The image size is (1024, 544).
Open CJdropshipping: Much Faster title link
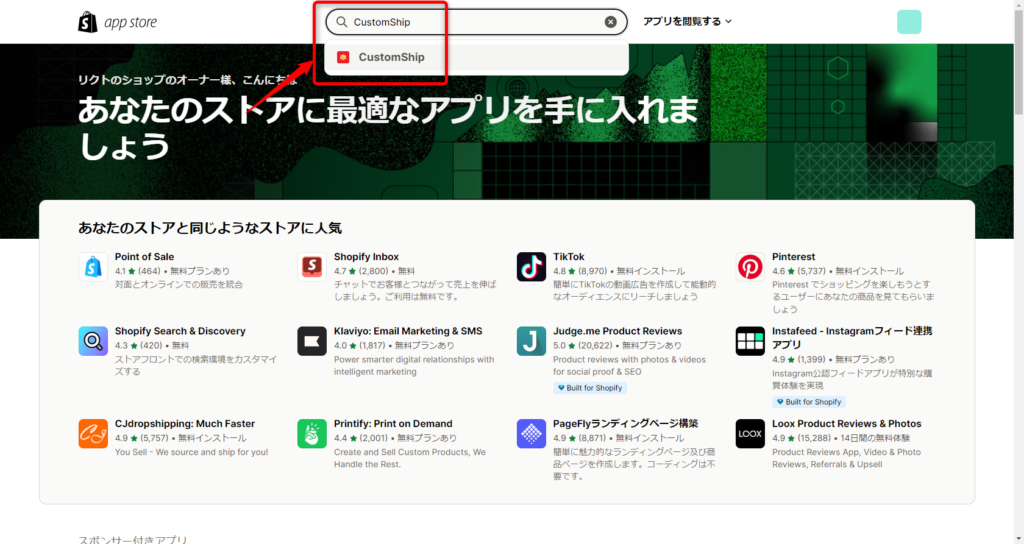(x=185, y=424)
